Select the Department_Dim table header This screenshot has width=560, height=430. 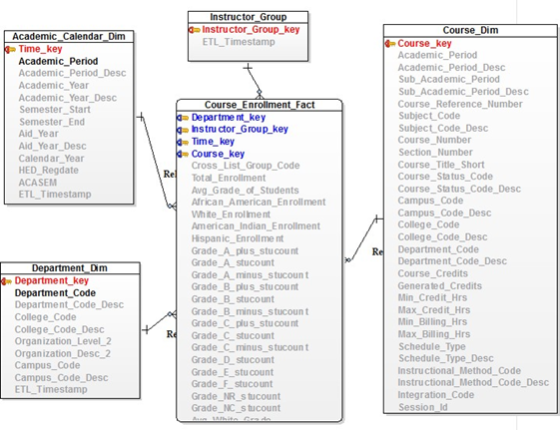[70, 268]
